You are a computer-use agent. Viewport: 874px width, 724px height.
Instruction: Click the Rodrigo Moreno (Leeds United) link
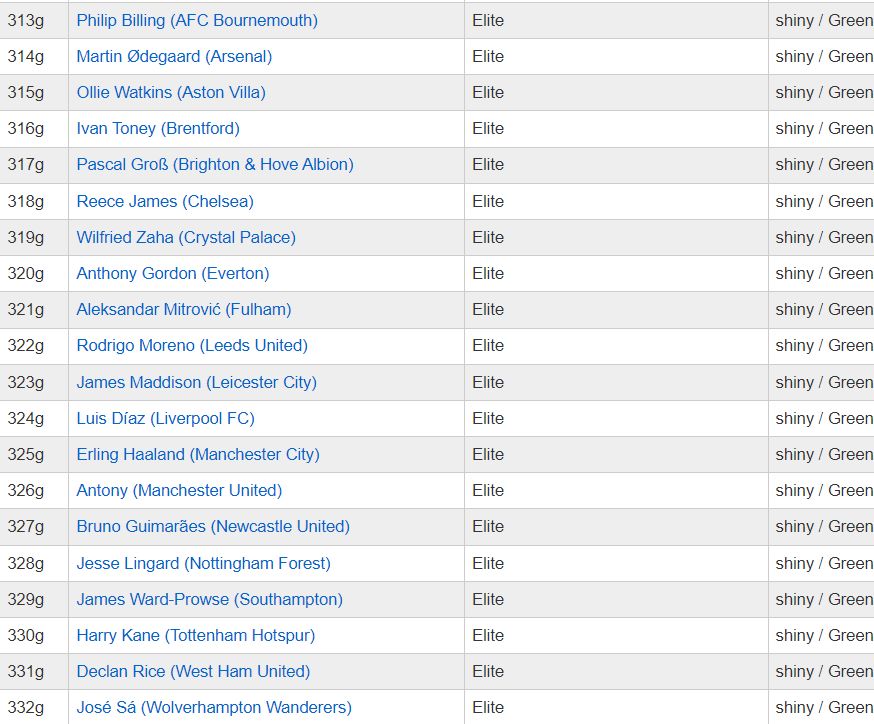click(x=192, y=346)
